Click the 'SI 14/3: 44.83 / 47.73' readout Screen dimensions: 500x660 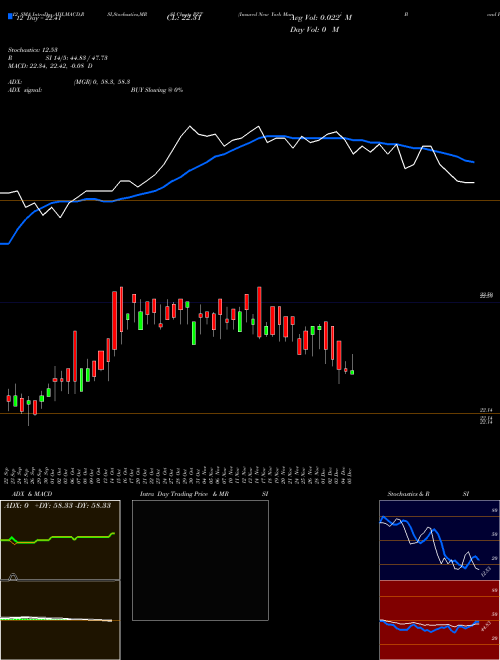pyautogui.click(x=76, y=58)
